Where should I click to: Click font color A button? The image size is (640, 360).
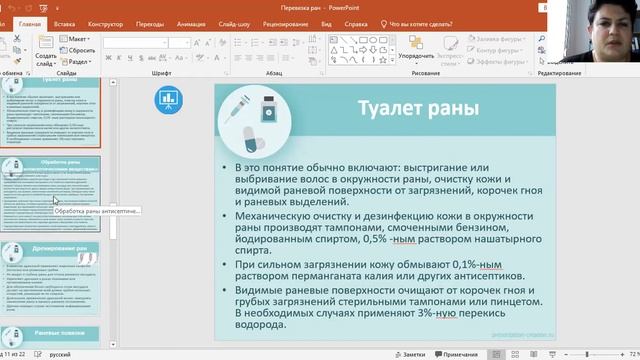(x=218, y=58)
